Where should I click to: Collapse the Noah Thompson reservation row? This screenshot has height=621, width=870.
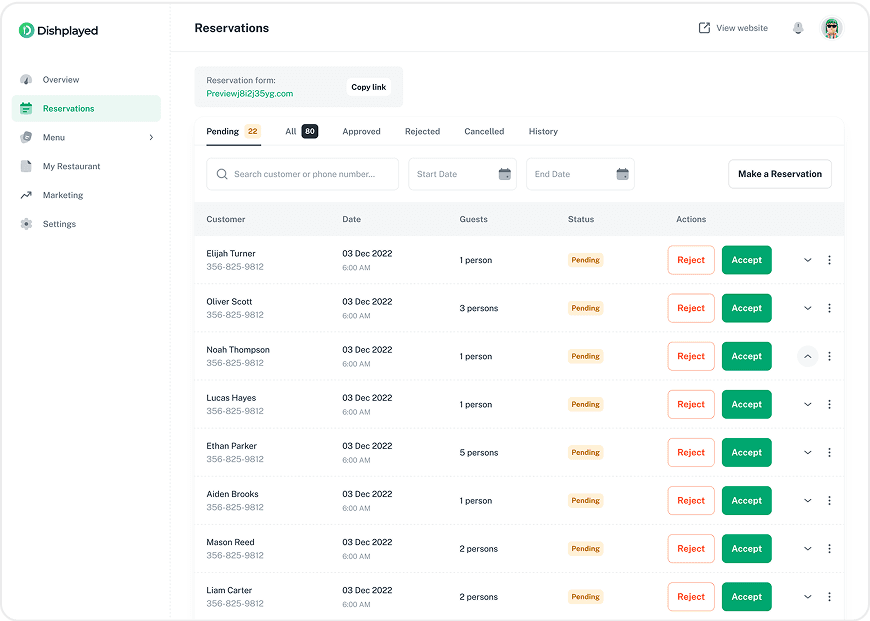(x=808, y=356)
